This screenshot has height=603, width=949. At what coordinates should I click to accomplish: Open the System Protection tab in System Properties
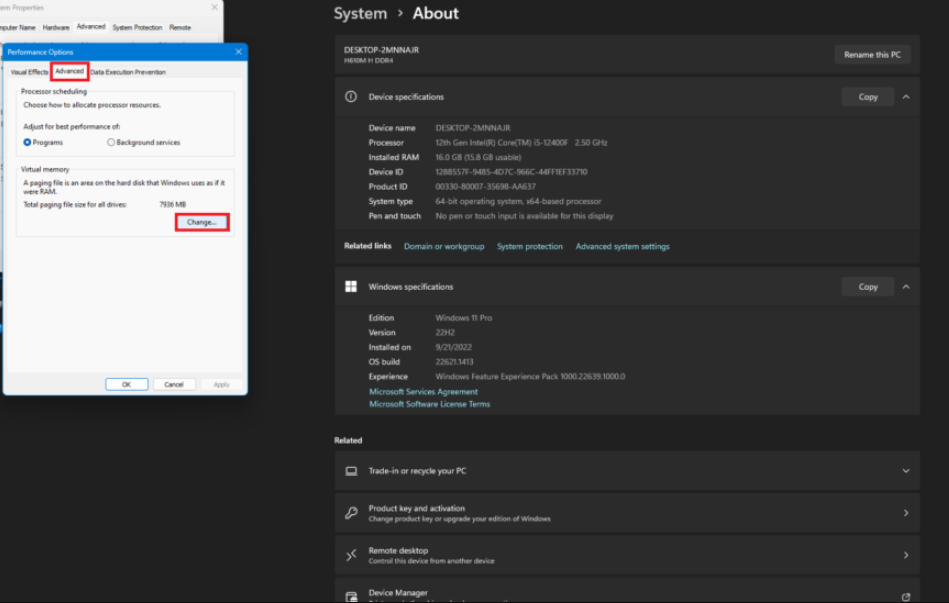coord(137,27)
